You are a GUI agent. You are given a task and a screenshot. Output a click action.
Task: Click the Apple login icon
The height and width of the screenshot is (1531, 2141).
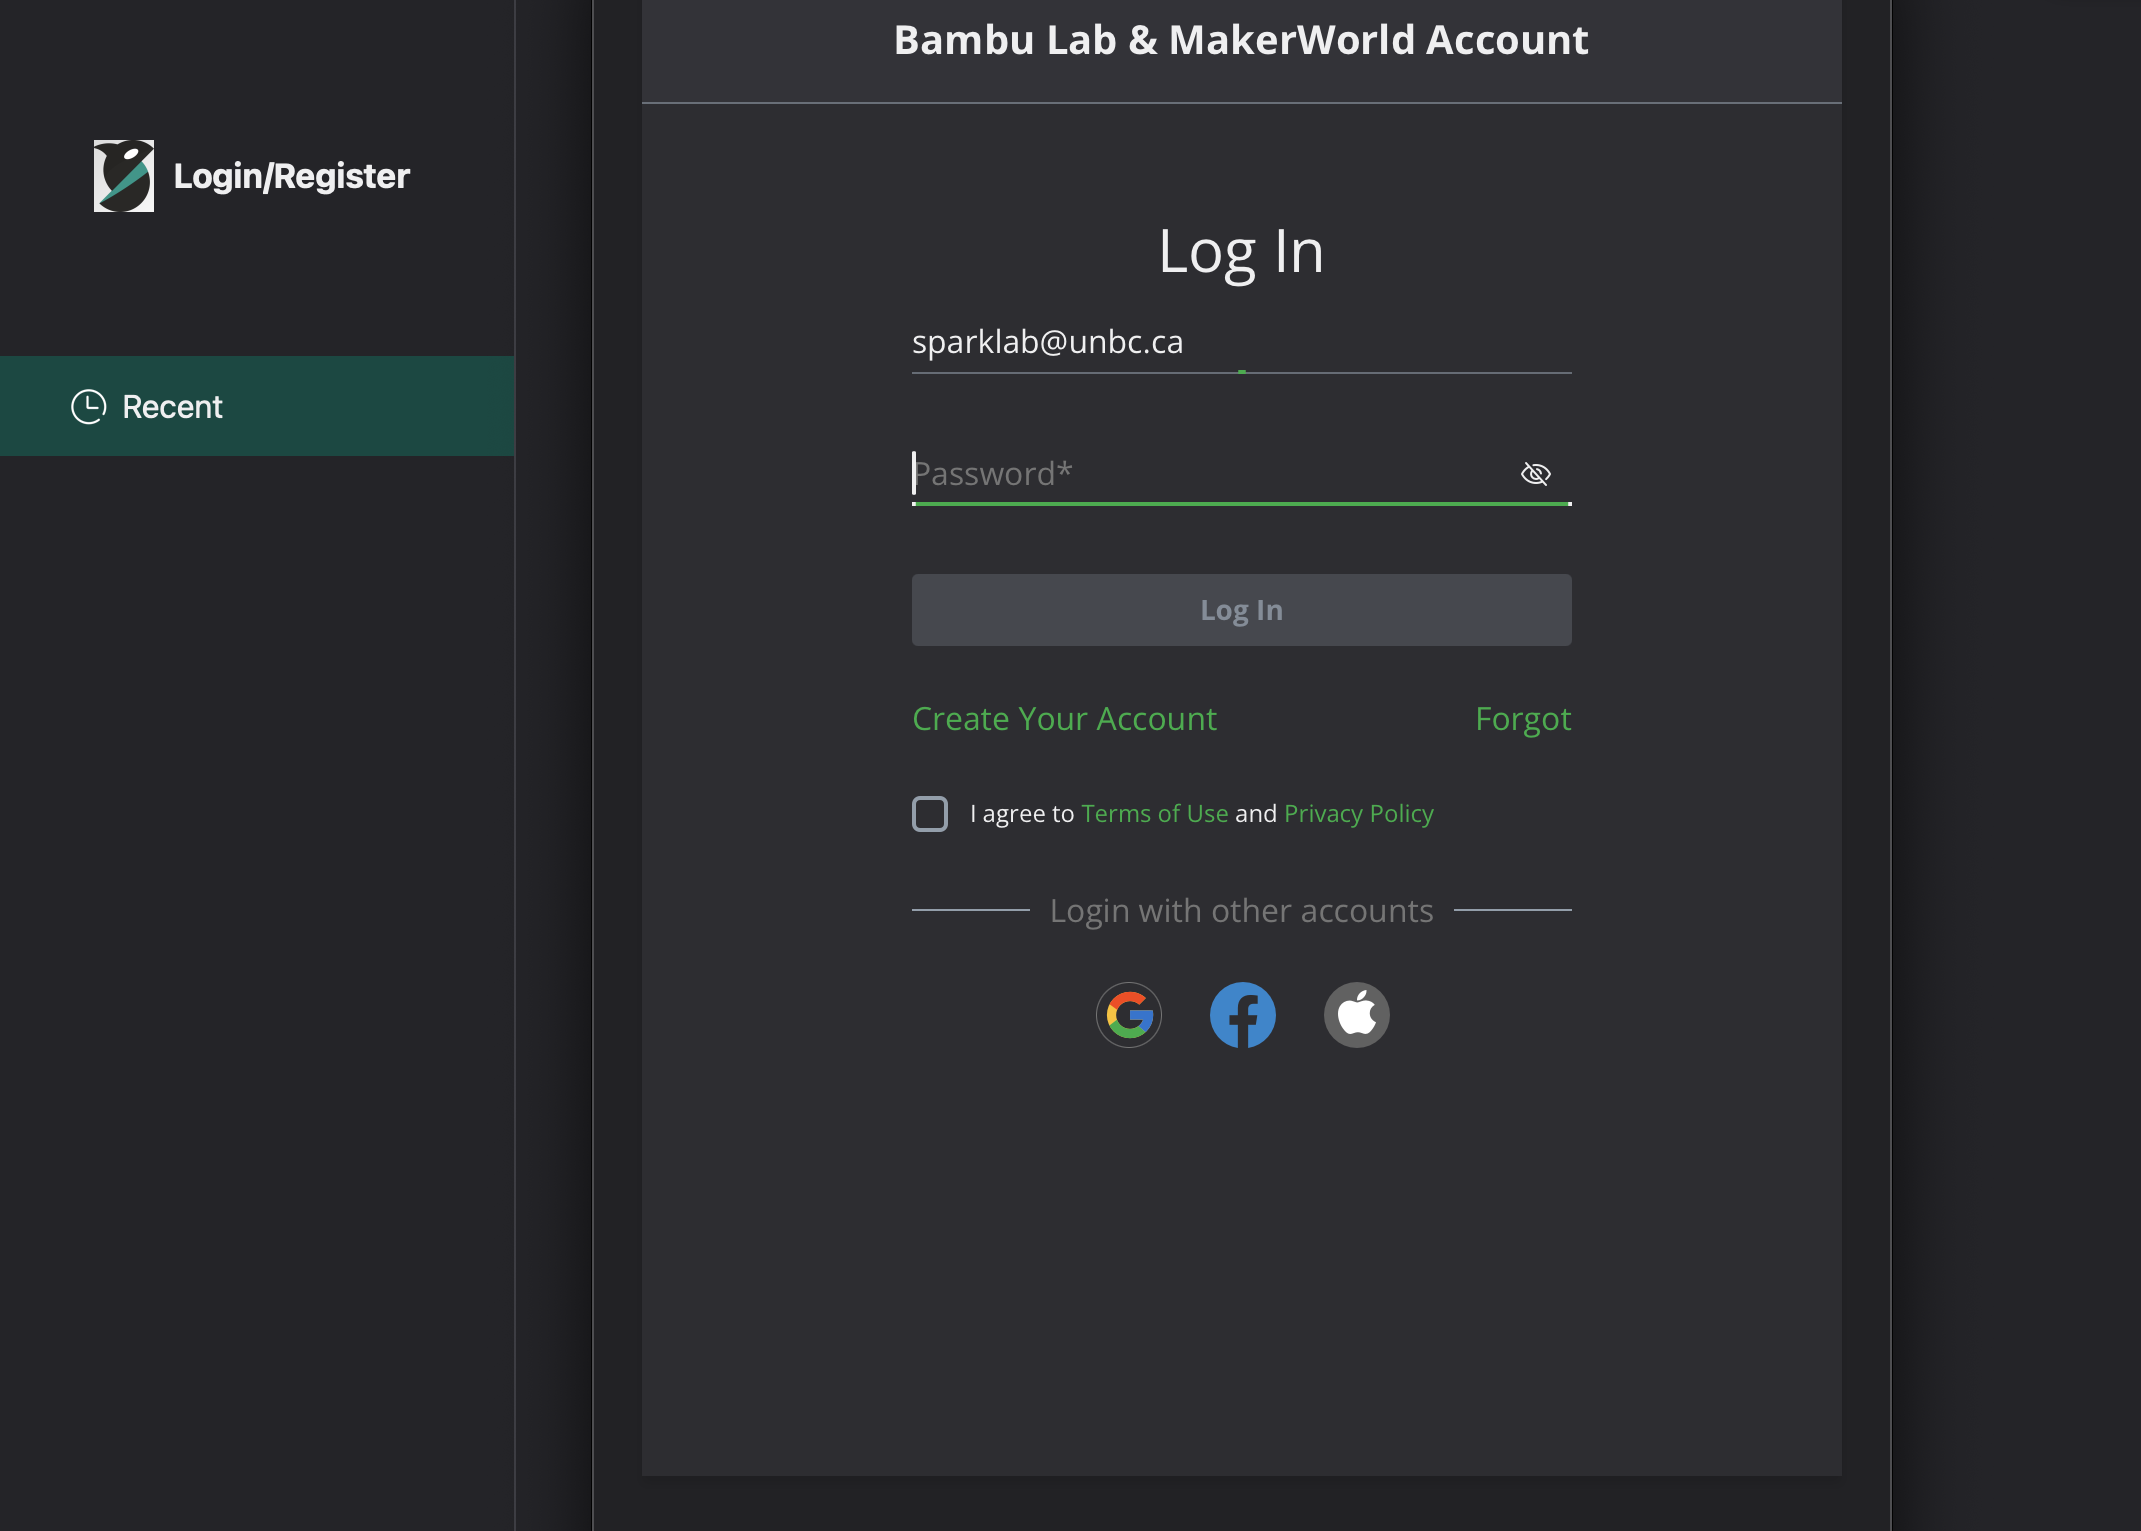point(1357,1015)
